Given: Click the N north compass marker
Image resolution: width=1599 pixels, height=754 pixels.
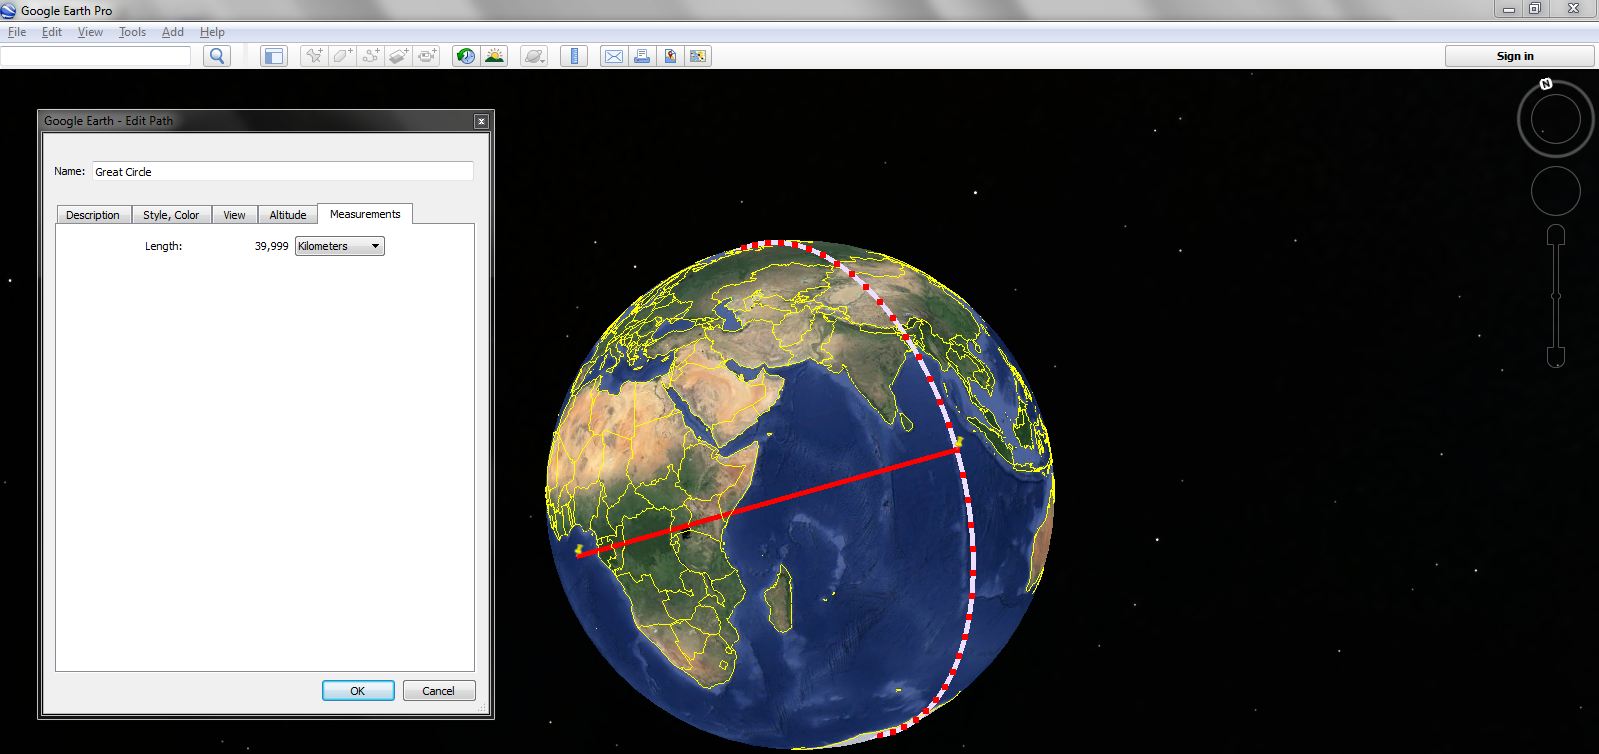Looking at the screenshot, I should pos(1546,84).
